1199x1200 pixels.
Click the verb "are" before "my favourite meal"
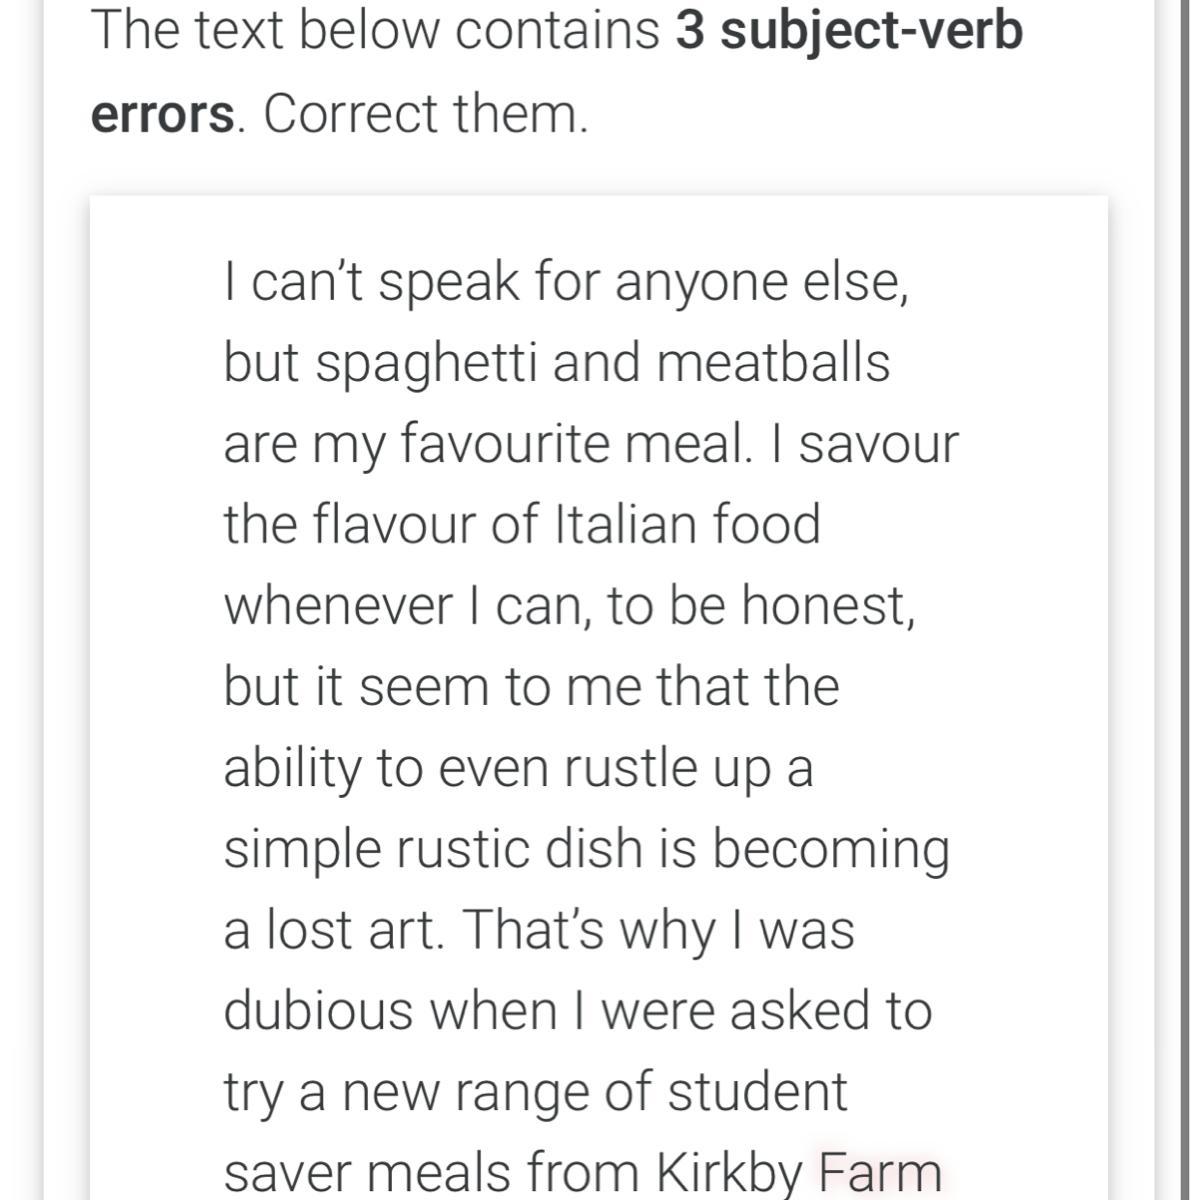(260, 445)
